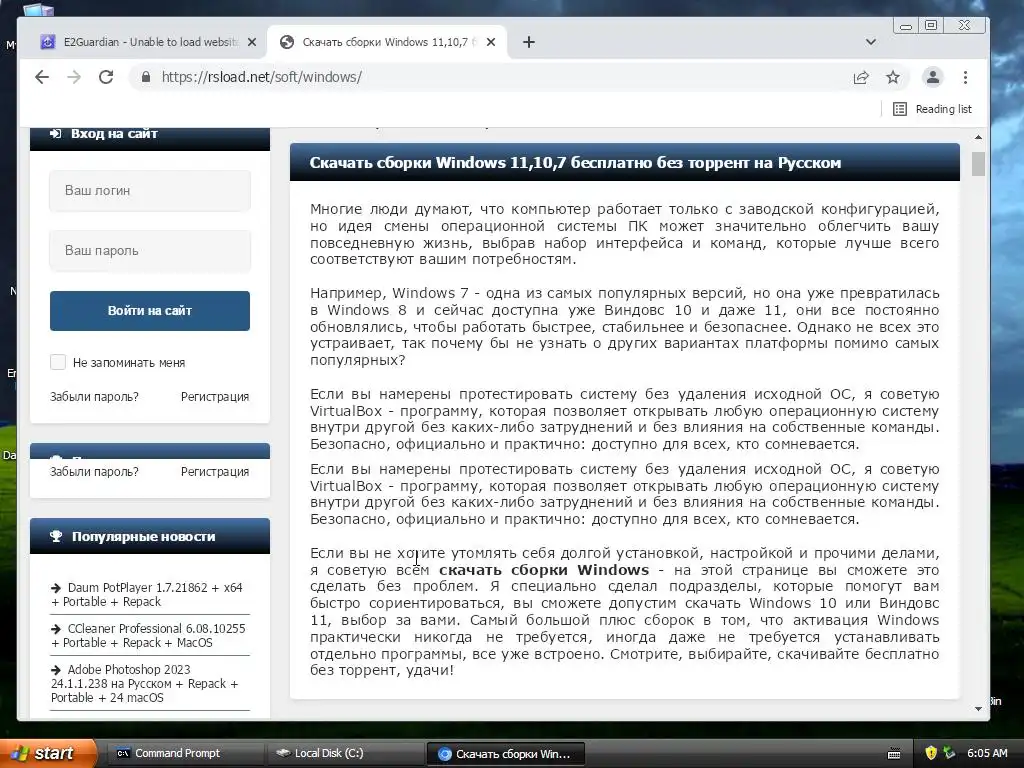Click the Войти на сайт button

(150, 311)
